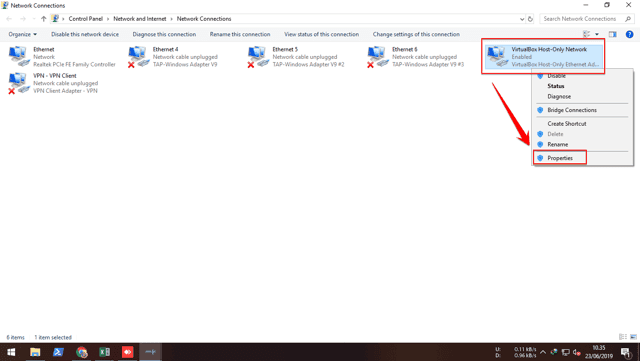Image resolution: width=640 pixels, height=361 pixels.
Task: Show hidden system tray icons
Action: pos(543,352)
